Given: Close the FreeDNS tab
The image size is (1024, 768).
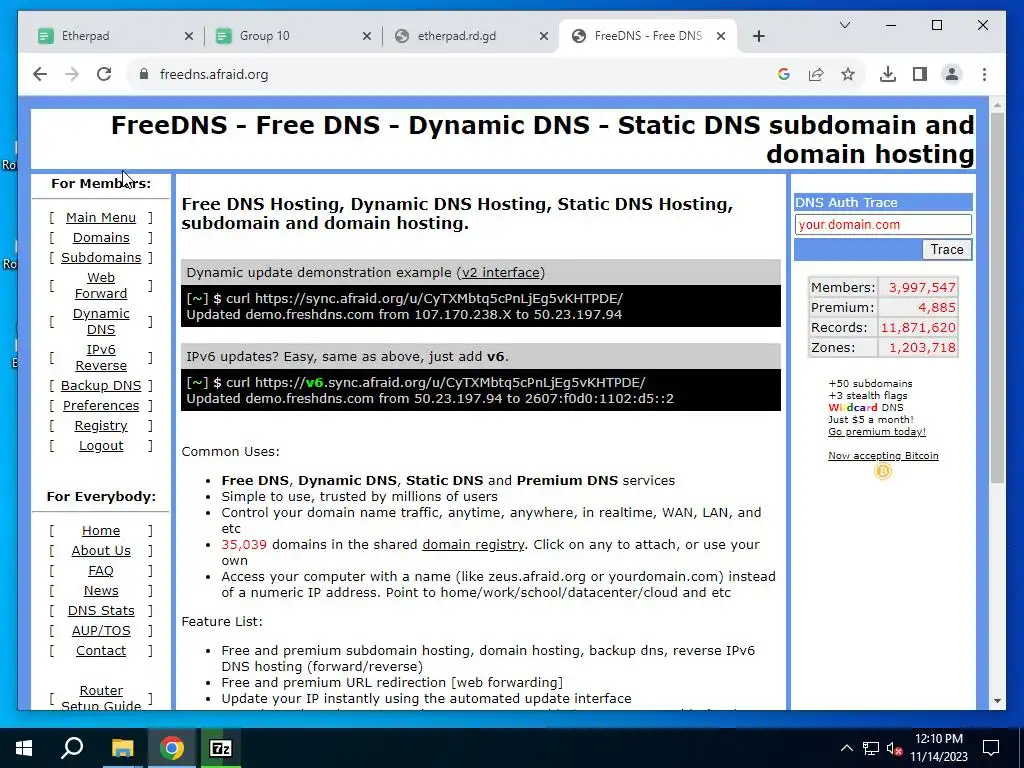Looking at the screenshot, I should coord(721,36).
